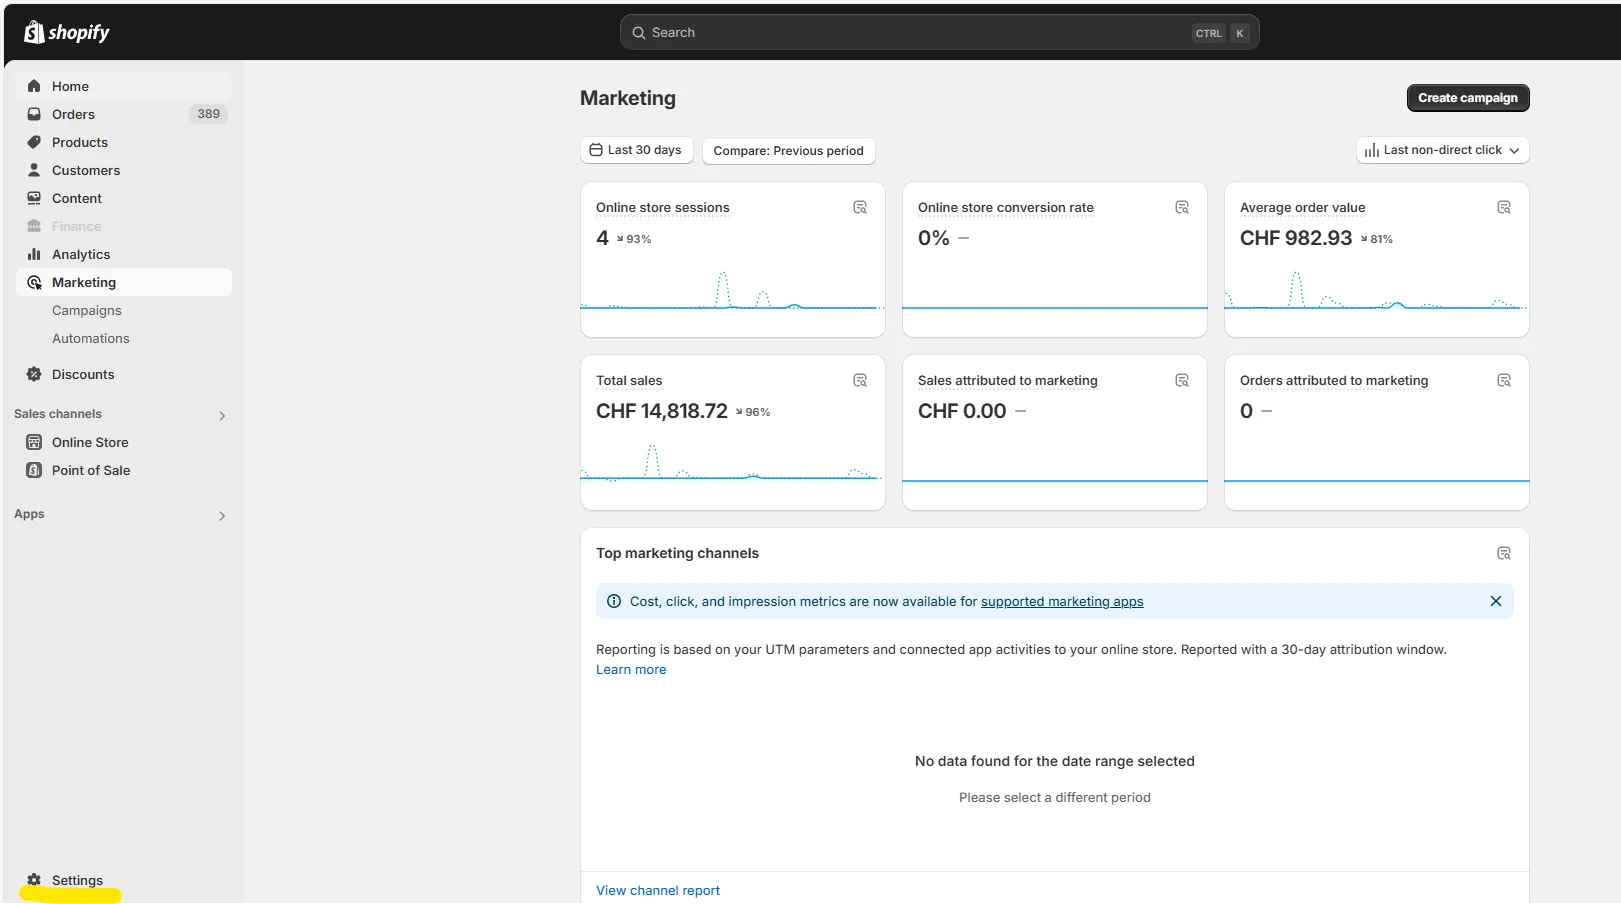Open report icon on Total sales card
1621x904 pixels.
pos(859,380)
